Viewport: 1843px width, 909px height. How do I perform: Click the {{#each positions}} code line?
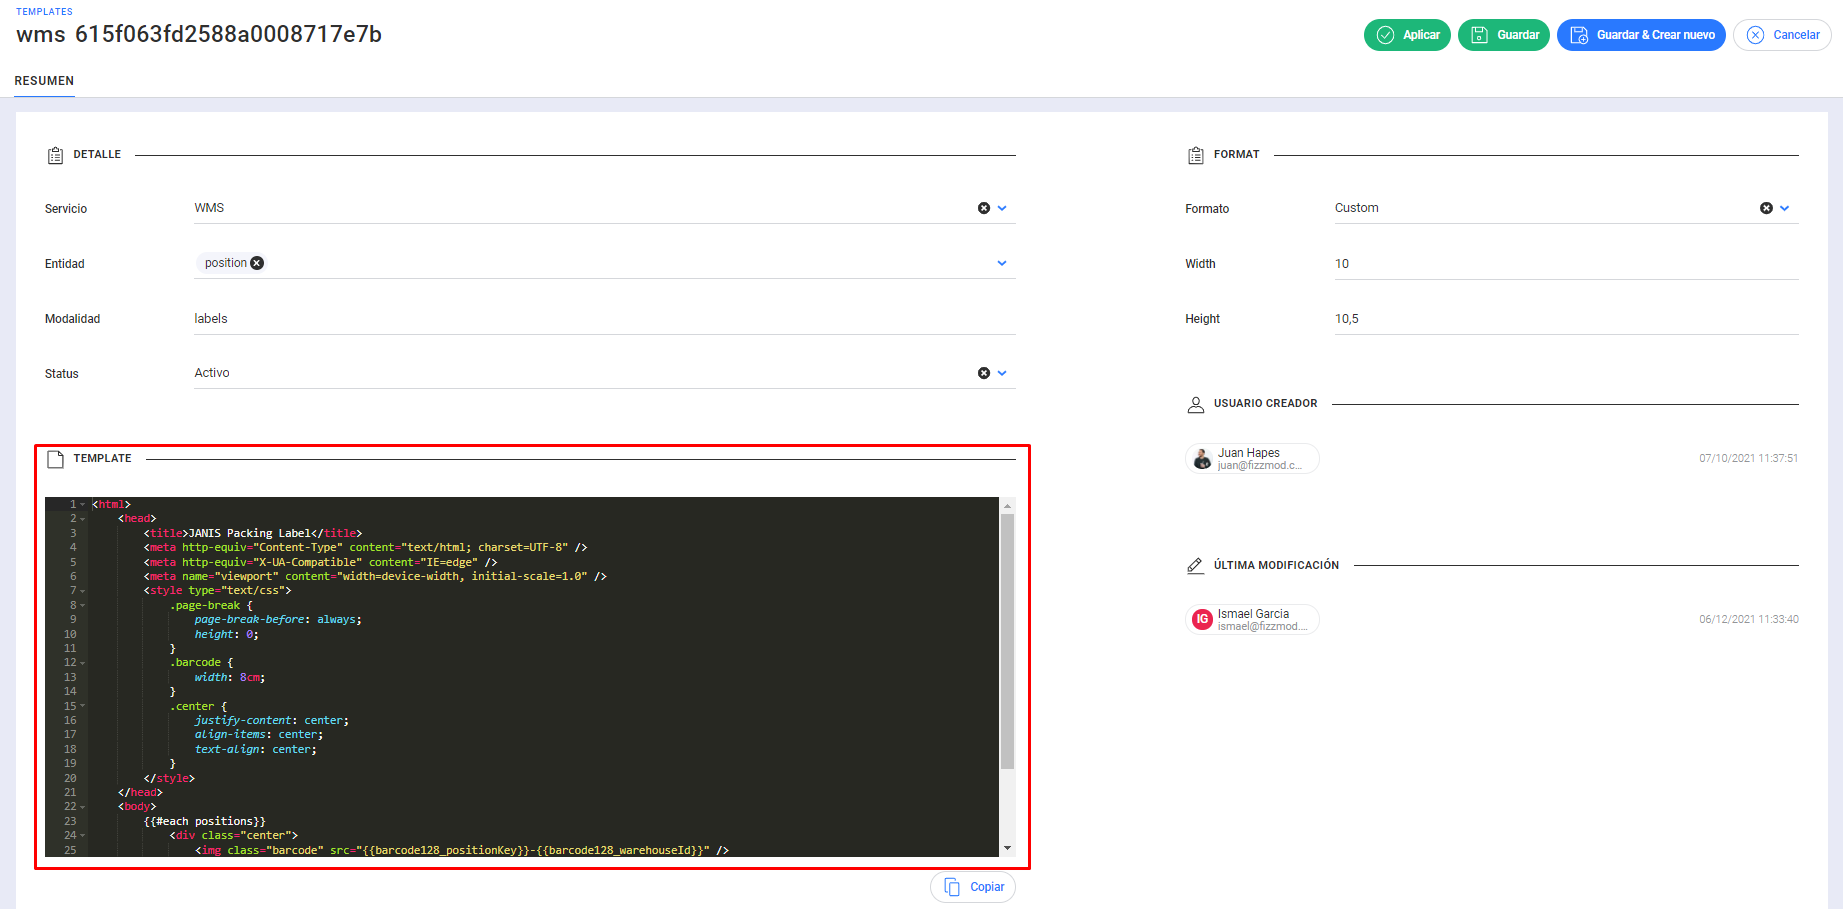pos(204,822)
